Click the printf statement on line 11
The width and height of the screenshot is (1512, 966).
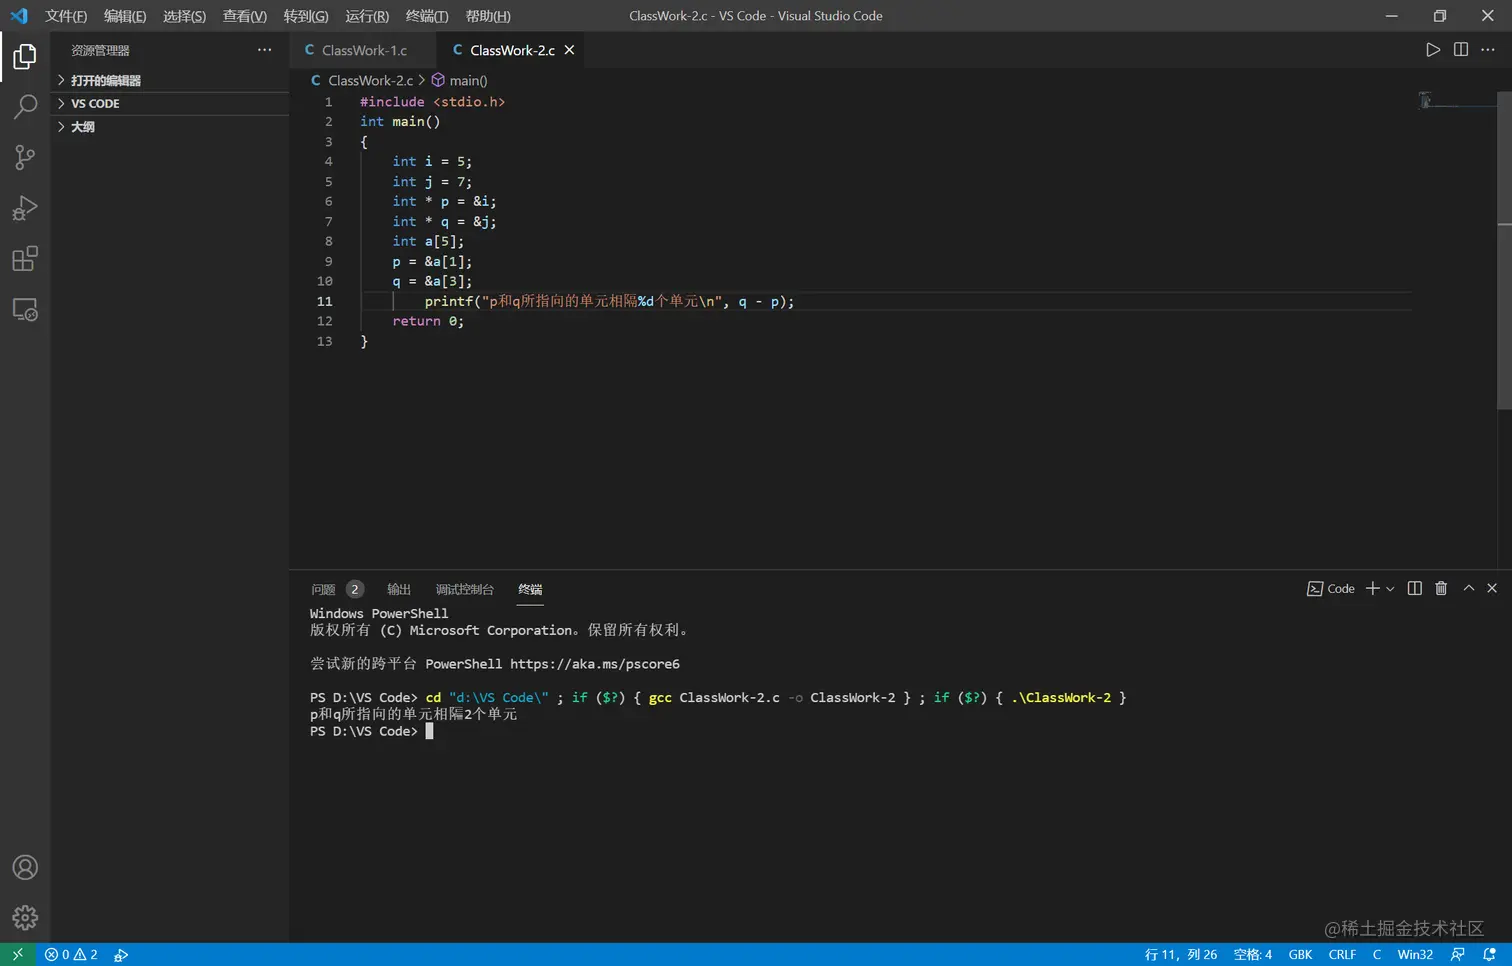pos(609,301)
